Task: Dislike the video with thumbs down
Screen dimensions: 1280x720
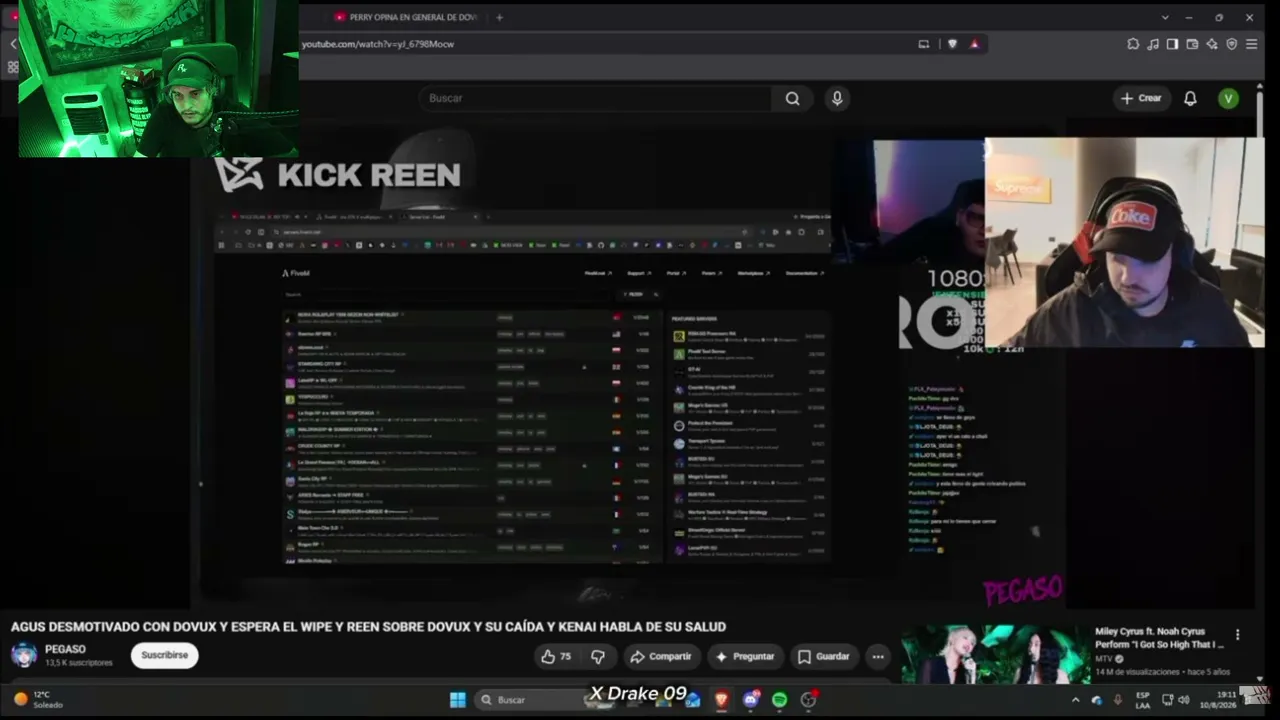Action: (598, 656)
